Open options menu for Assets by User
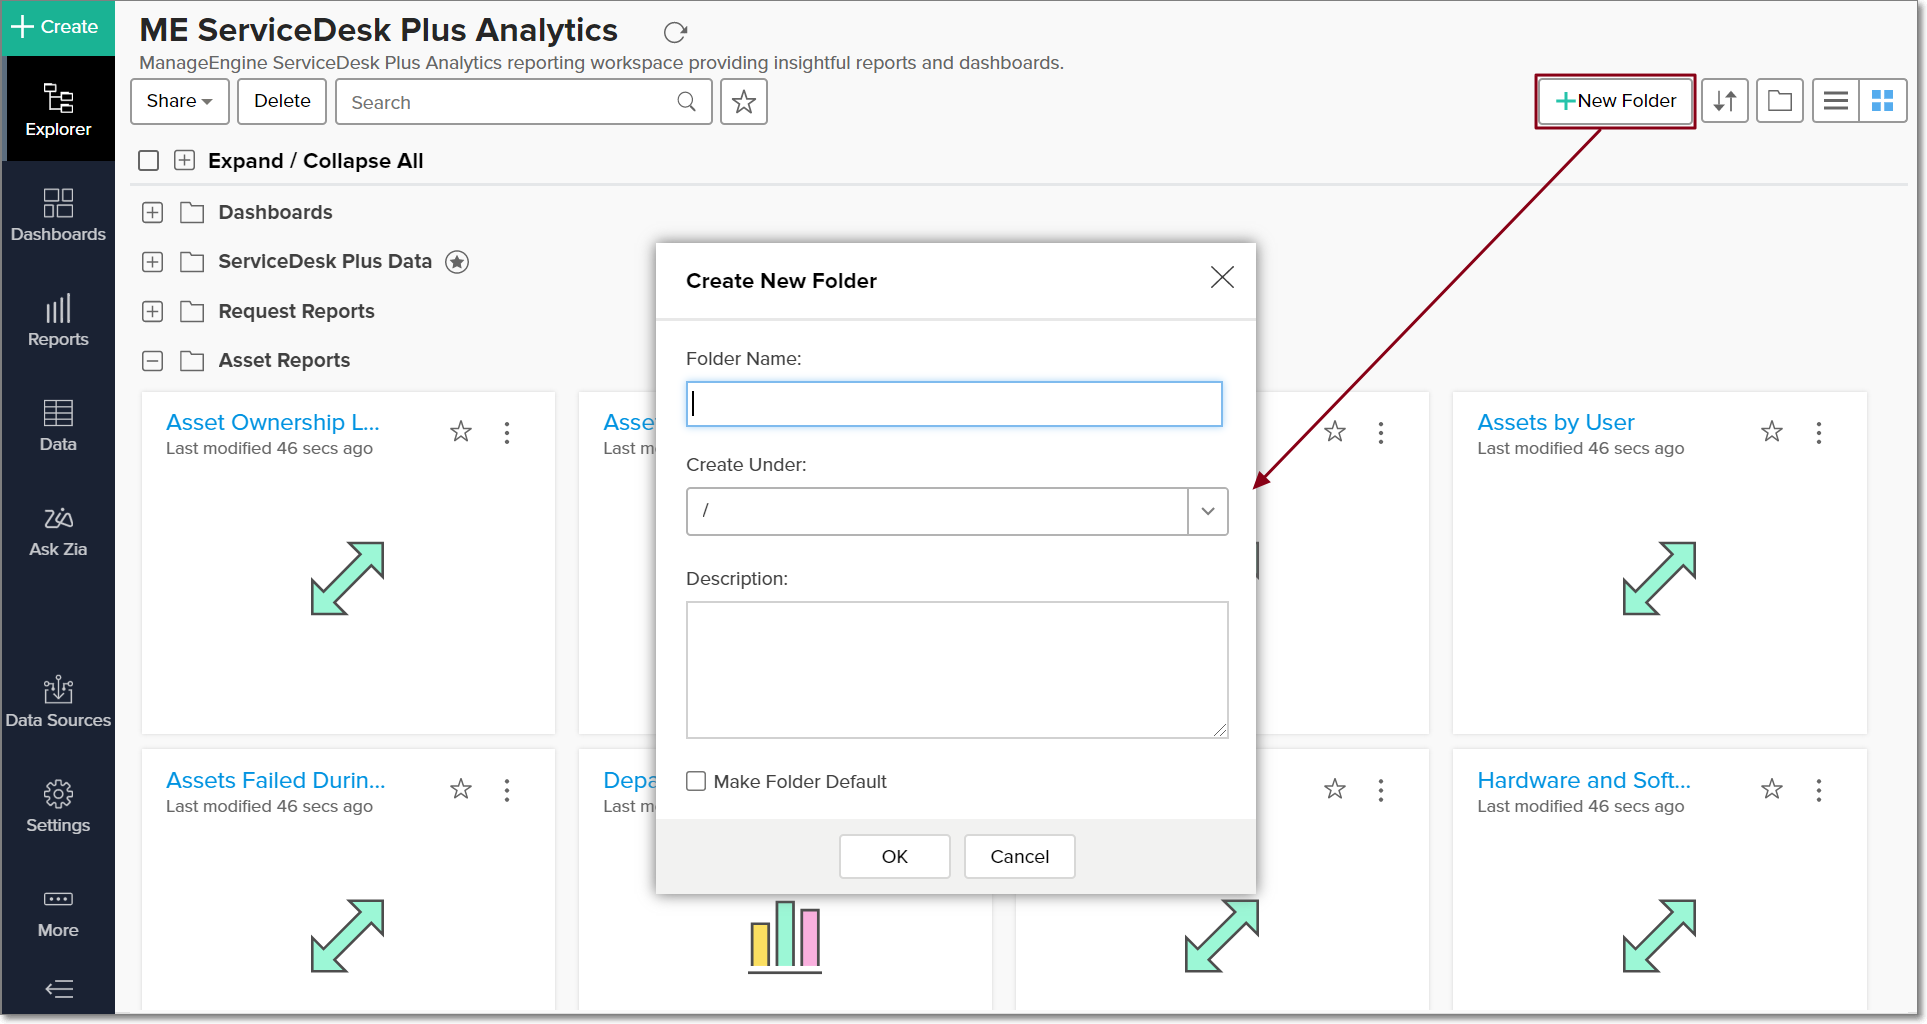The width and height of the screenshot is (1927, 1024). point(1819,433)
